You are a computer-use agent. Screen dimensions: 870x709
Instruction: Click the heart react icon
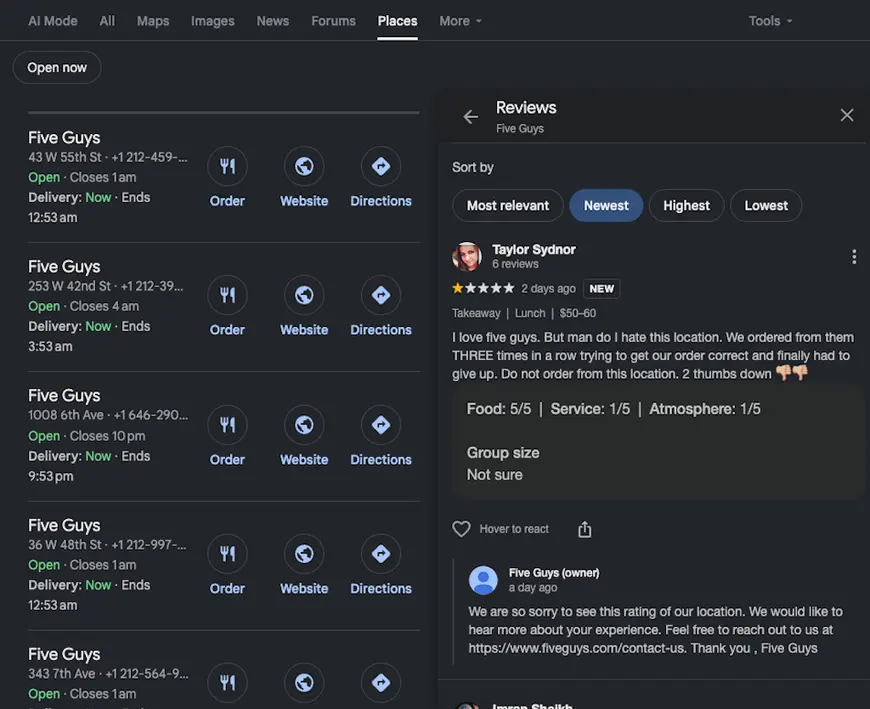coord(461,529)
